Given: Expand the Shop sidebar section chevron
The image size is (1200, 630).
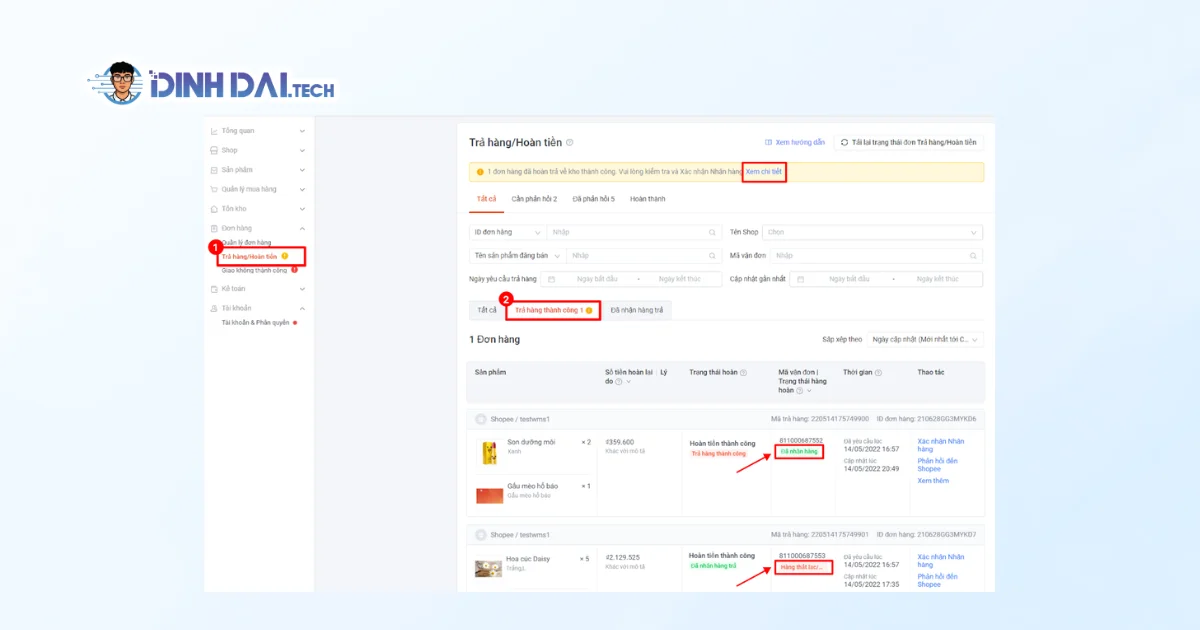Looking at the screenshot, I should [x=302, y=150].
